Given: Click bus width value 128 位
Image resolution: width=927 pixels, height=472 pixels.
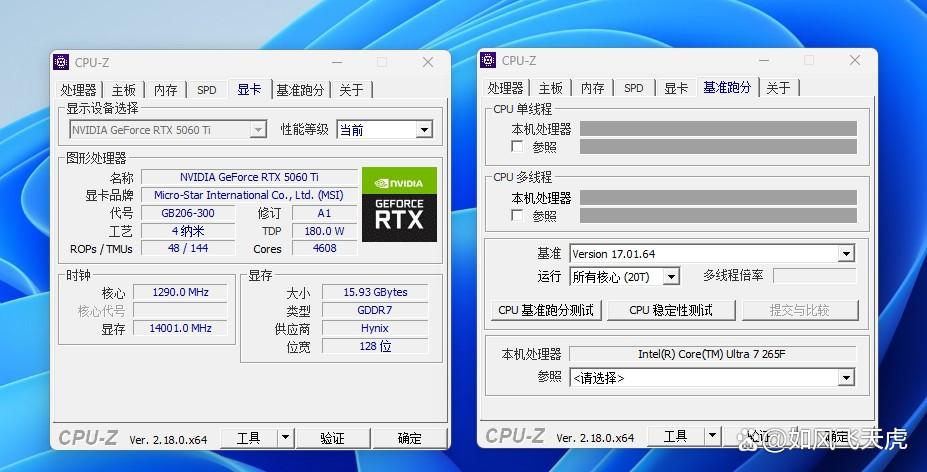Looking at the screenshot, I should (x=375, y=346).
